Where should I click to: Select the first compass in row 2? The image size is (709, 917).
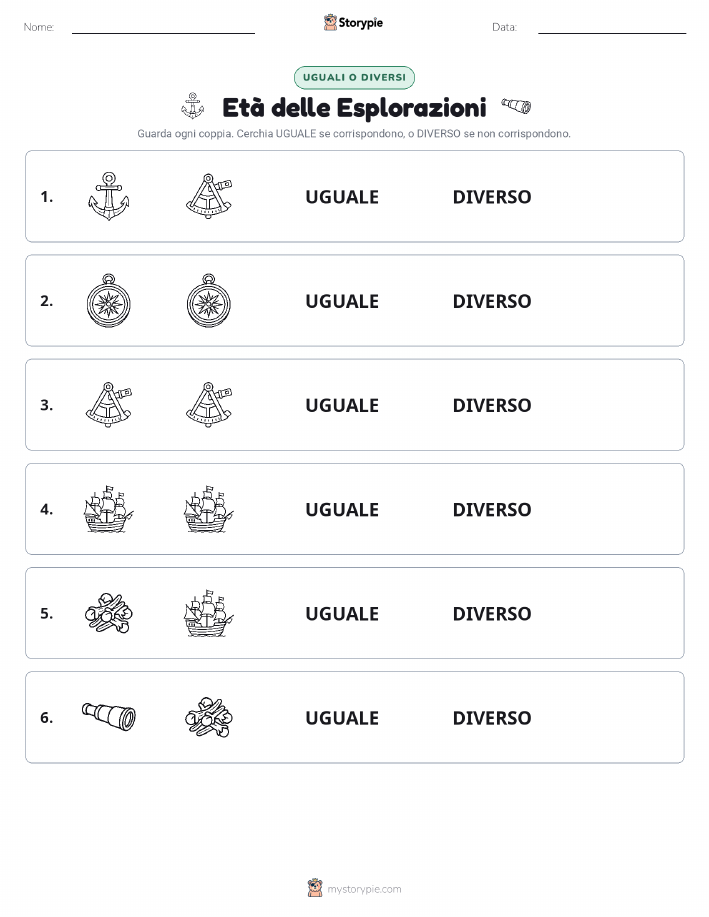(109, 301)
